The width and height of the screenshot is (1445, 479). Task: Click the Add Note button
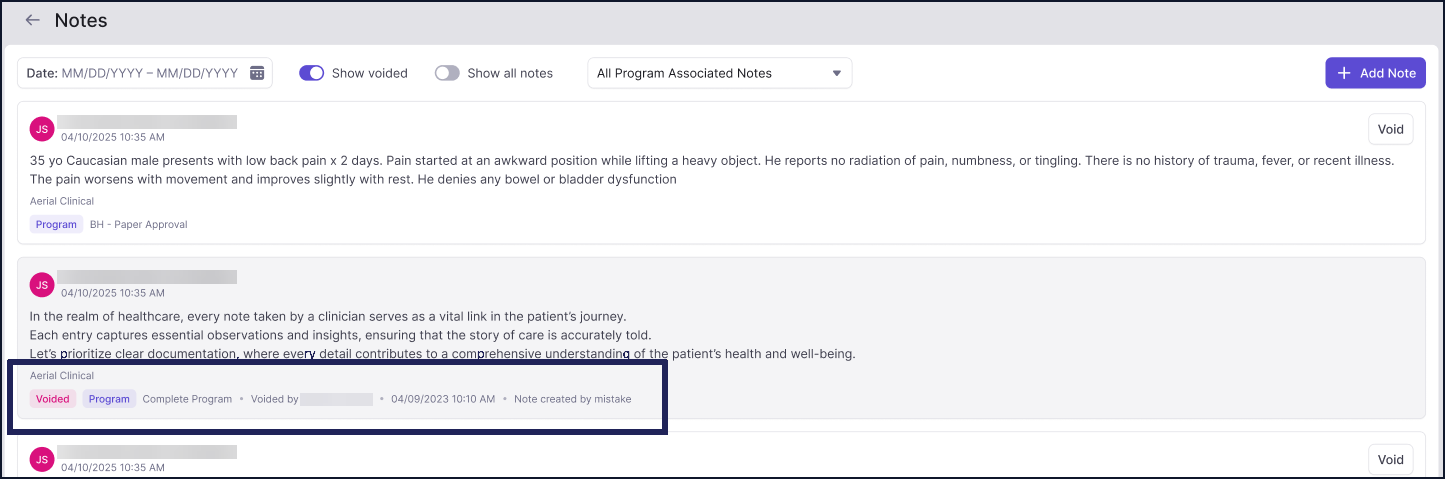pos(1376,73)
